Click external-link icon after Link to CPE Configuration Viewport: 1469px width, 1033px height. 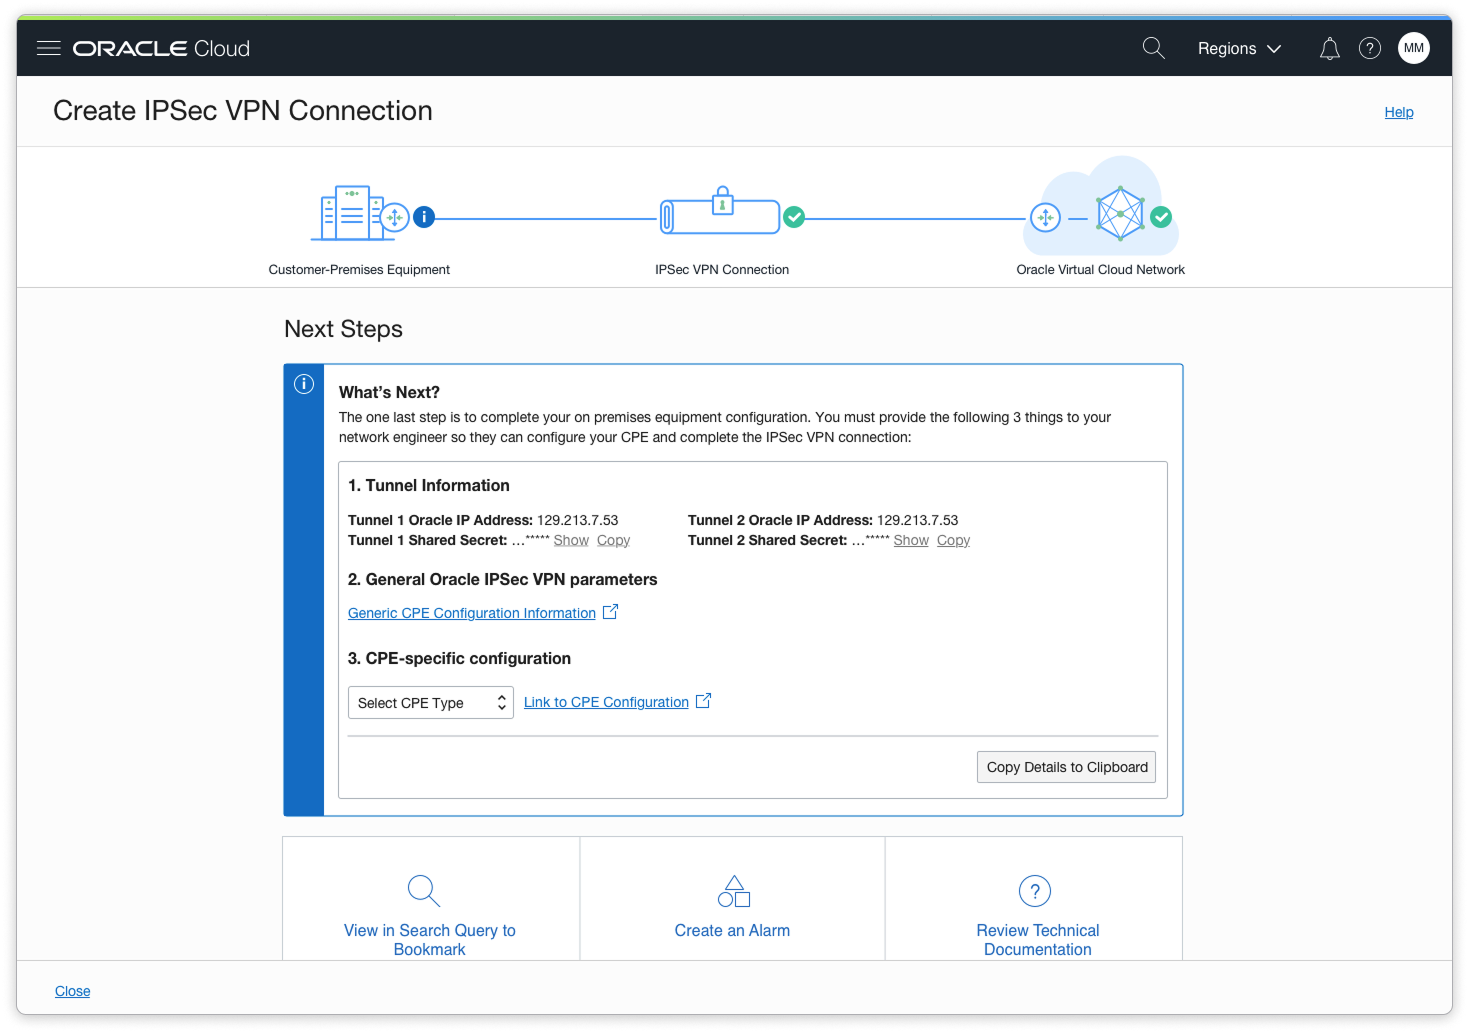pos(703,701)
